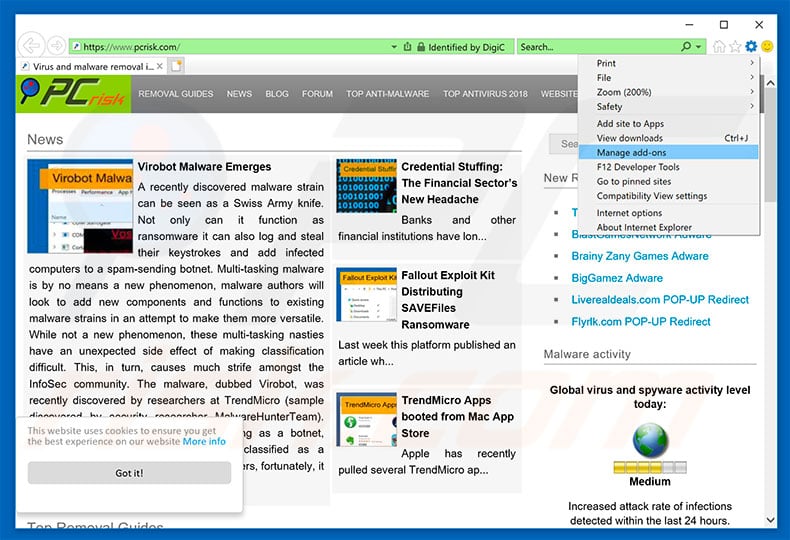Open the search provider dropdown arrow
790x540 pixels.
click(698, 47)
